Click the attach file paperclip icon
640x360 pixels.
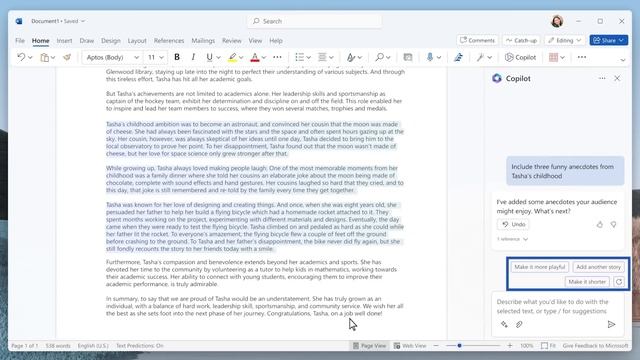[x=519, y=324]
